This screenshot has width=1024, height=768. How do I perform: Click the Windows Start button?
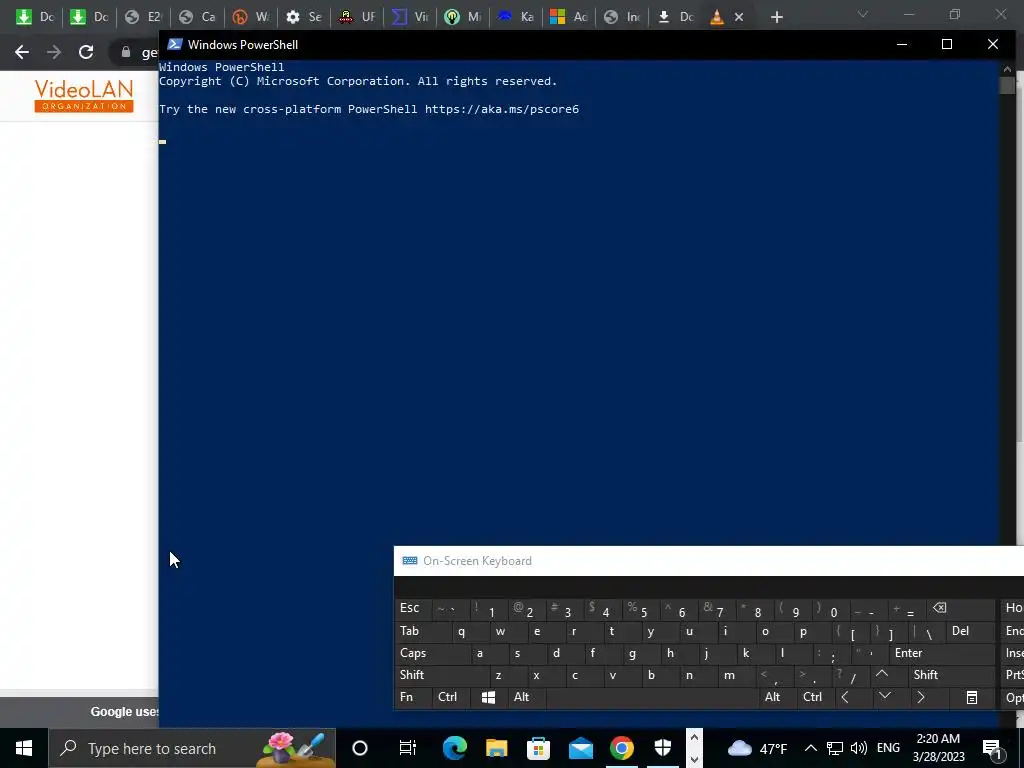click(x=24, y=748)
